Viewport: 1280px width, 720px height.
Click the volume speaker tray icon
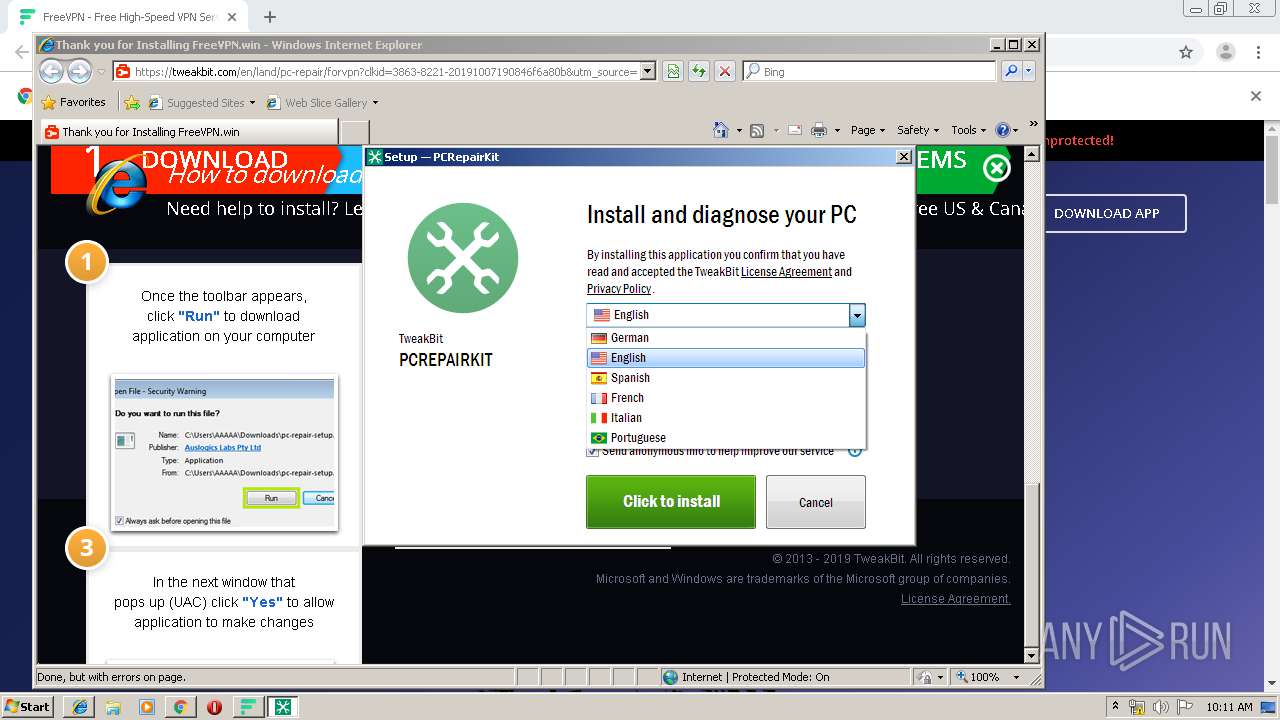pos(1160,707)
